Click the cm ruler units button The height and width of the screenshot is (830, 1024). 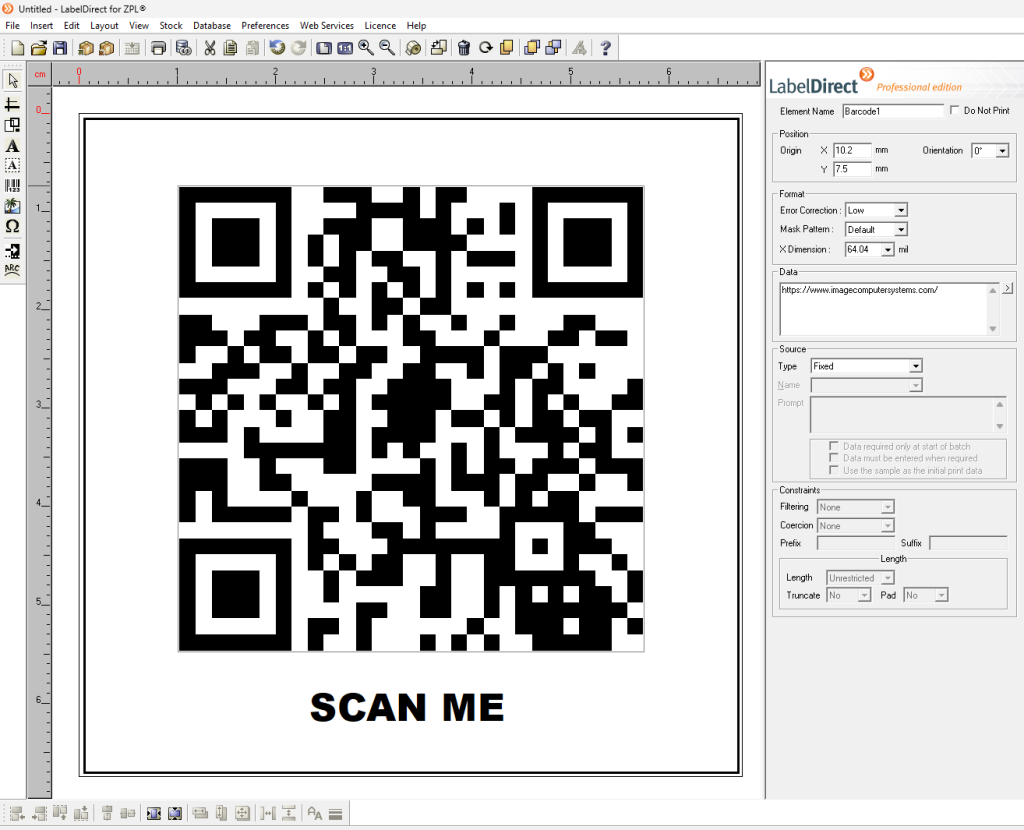click(40, 74)
